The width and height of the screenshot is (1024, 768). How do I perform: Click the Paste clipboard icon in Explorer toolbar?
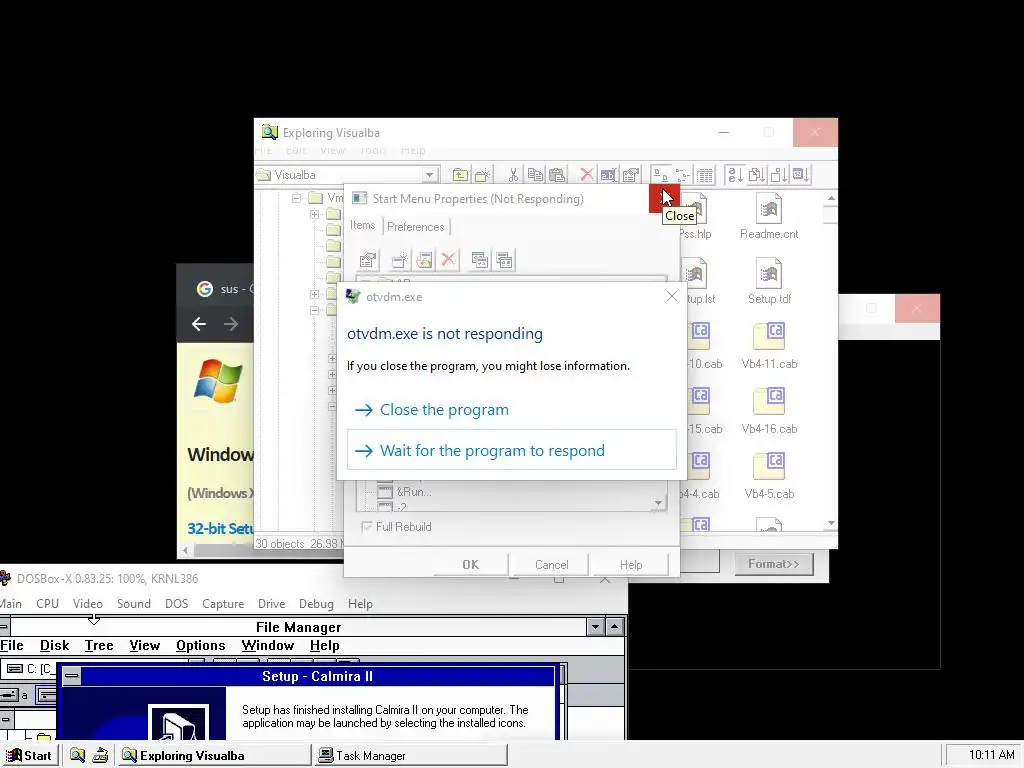click(557, 175)
